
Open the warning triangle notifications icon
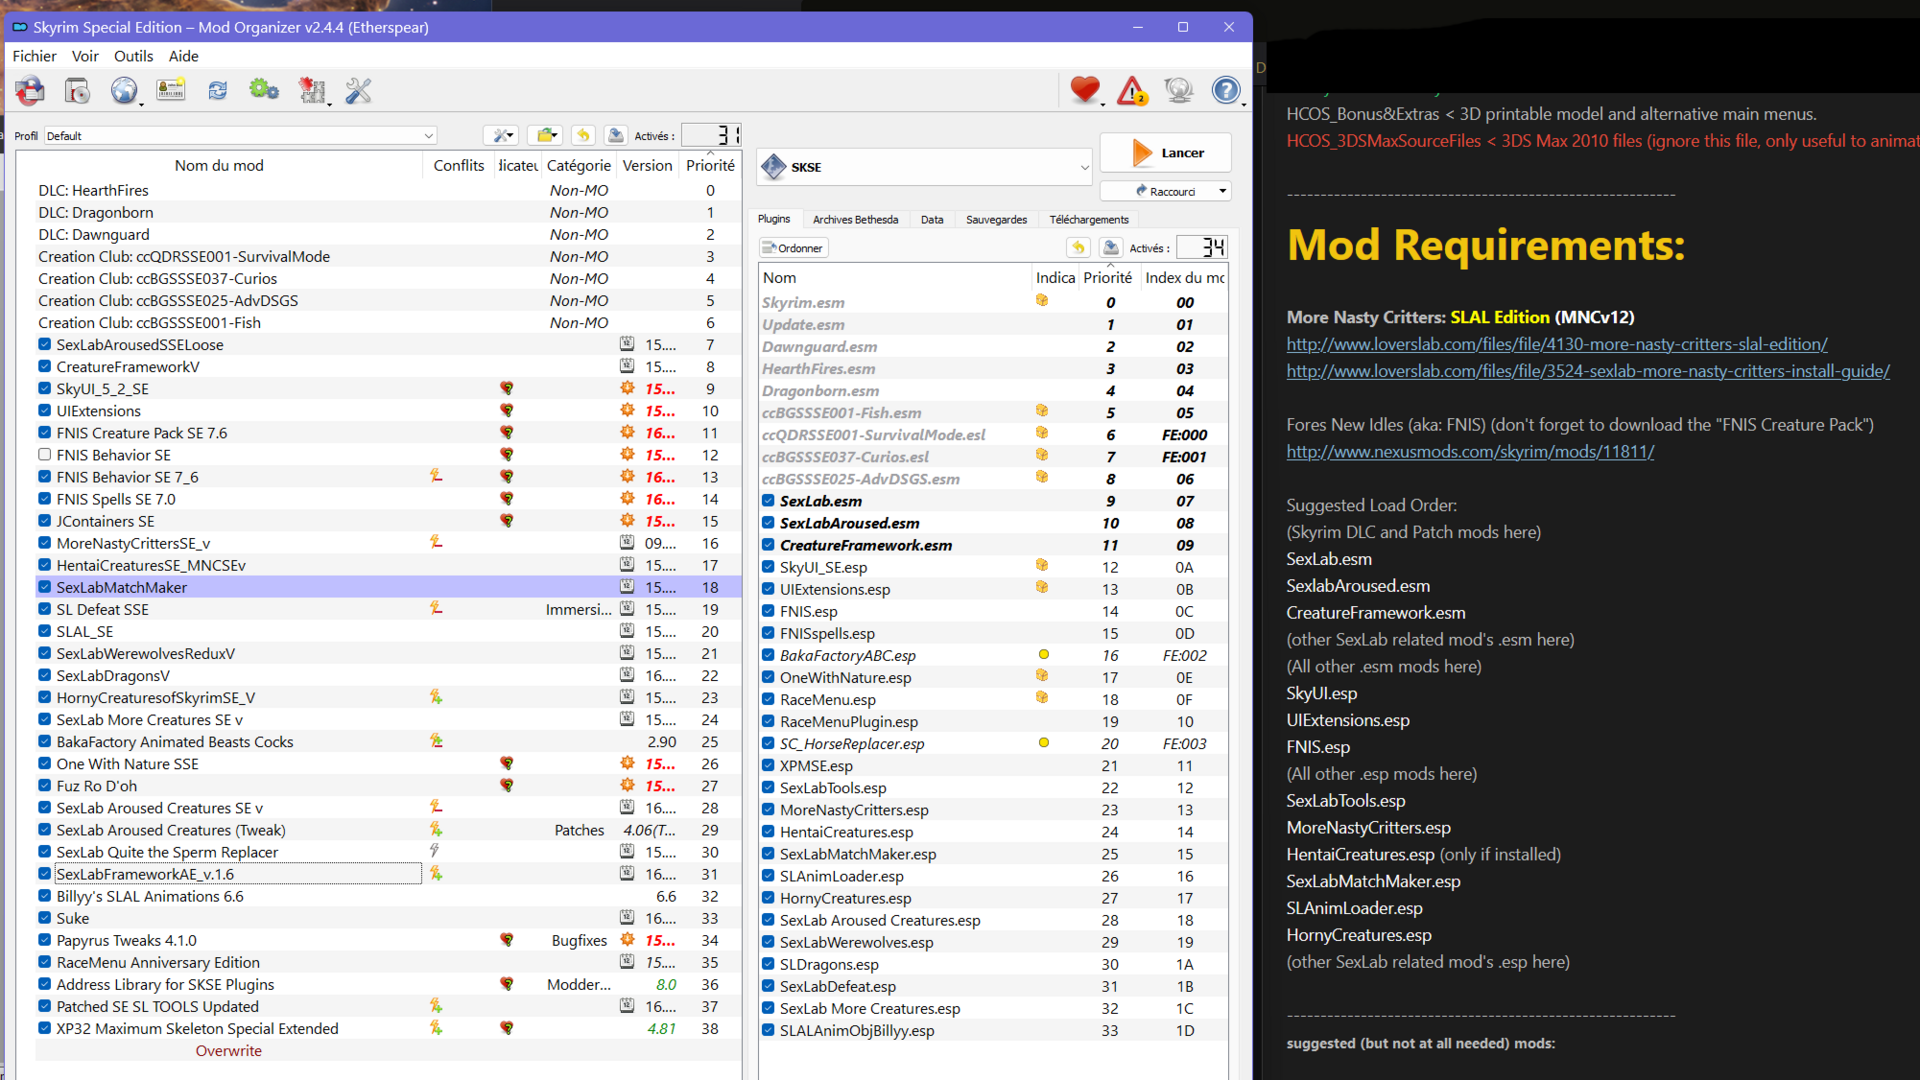coord(1132,91)
